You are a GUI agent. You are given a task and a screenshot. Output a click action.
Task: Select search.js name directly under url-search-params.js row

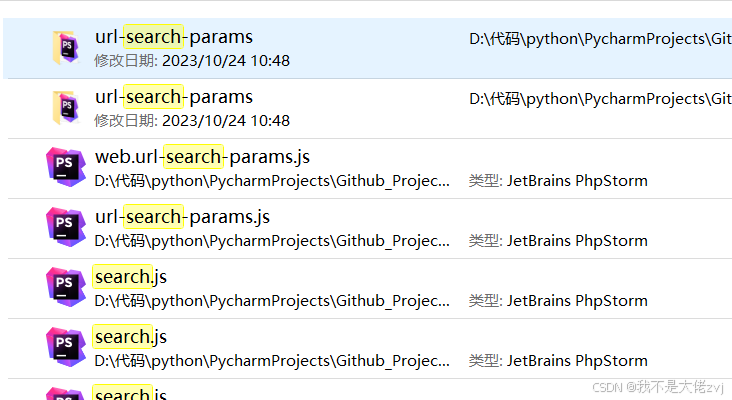pyautogui.click(x=130, y=277)
